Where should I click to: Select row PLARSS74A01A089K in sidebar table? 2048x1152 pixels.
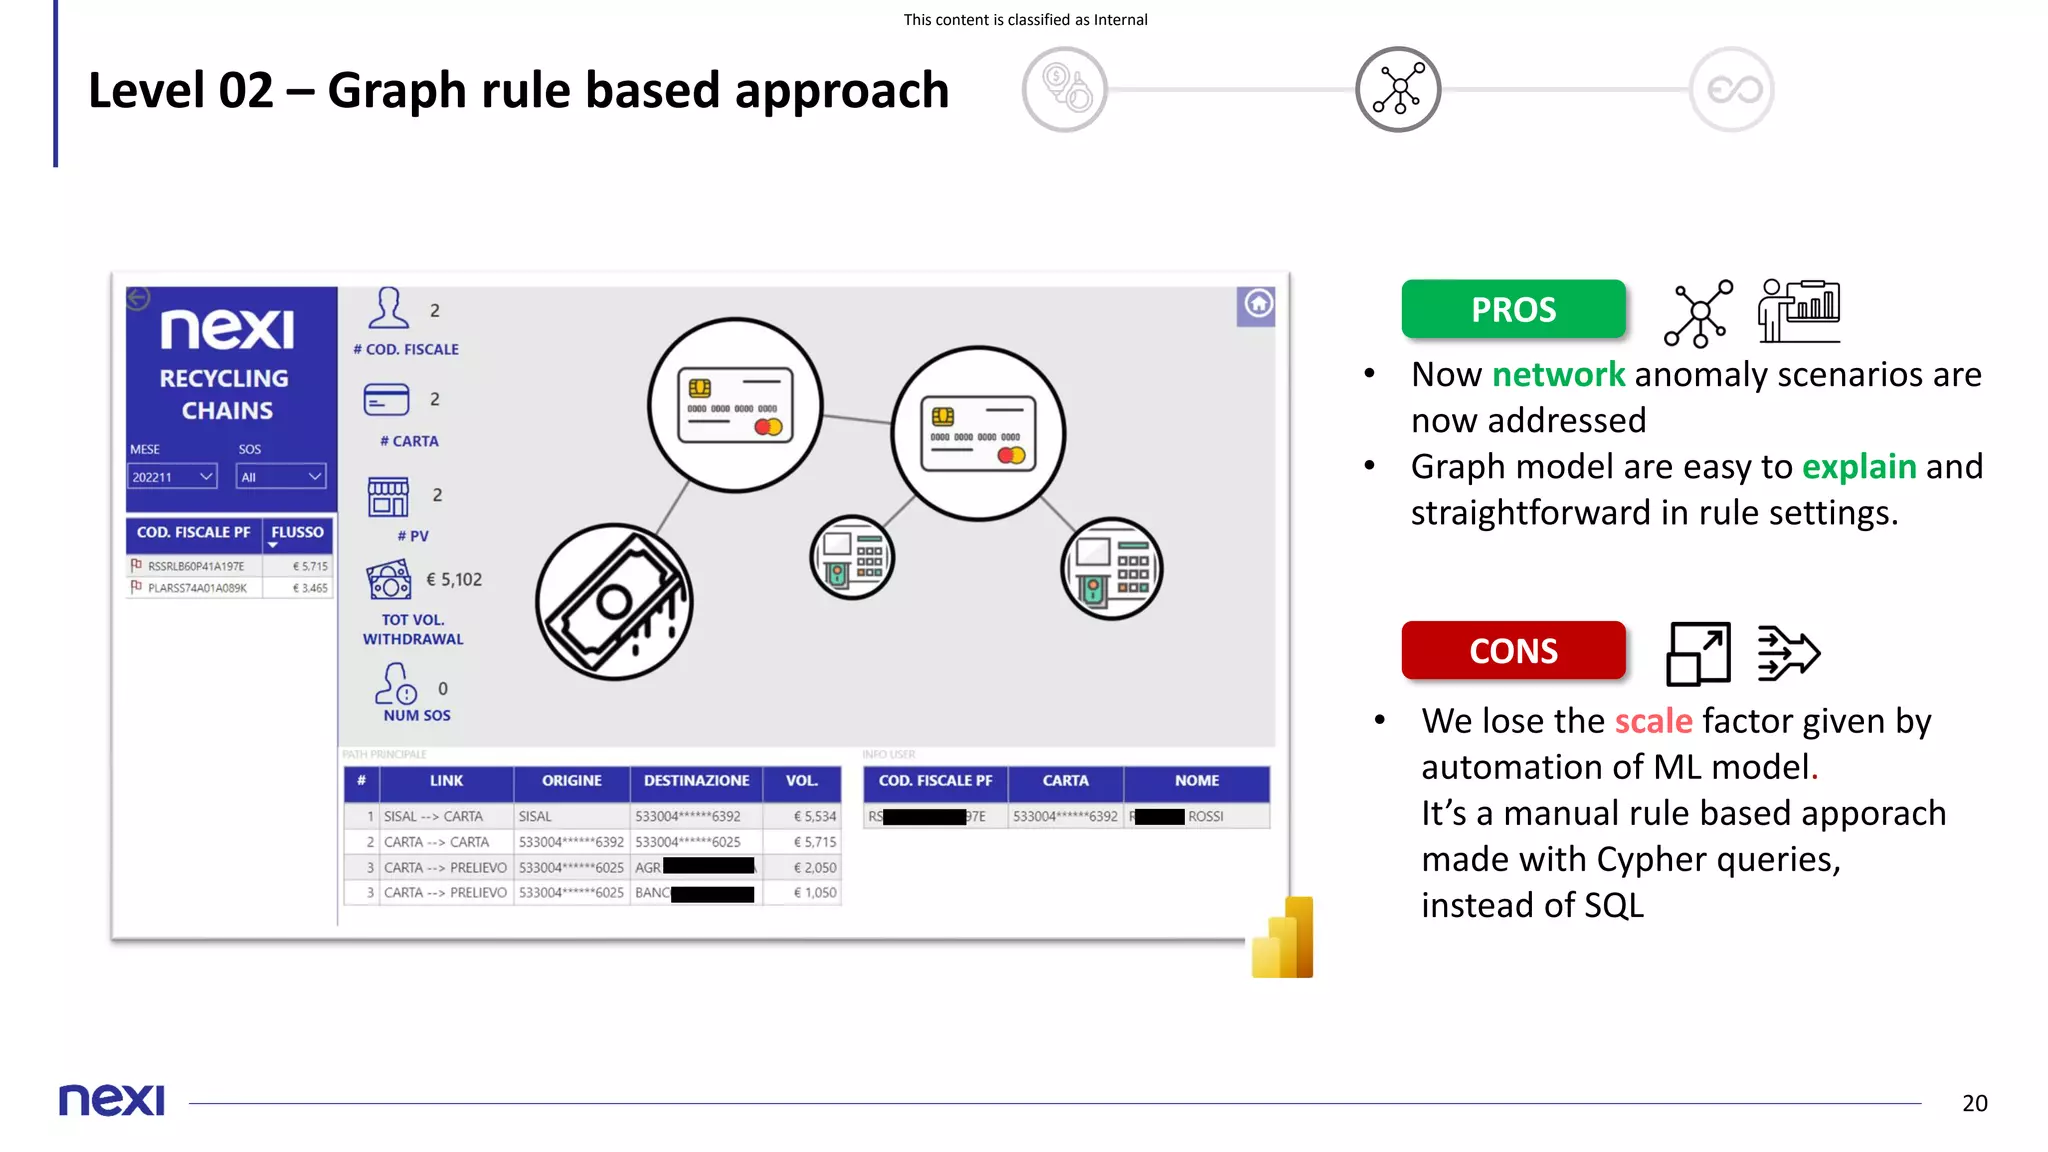click(x=229, y=588)
